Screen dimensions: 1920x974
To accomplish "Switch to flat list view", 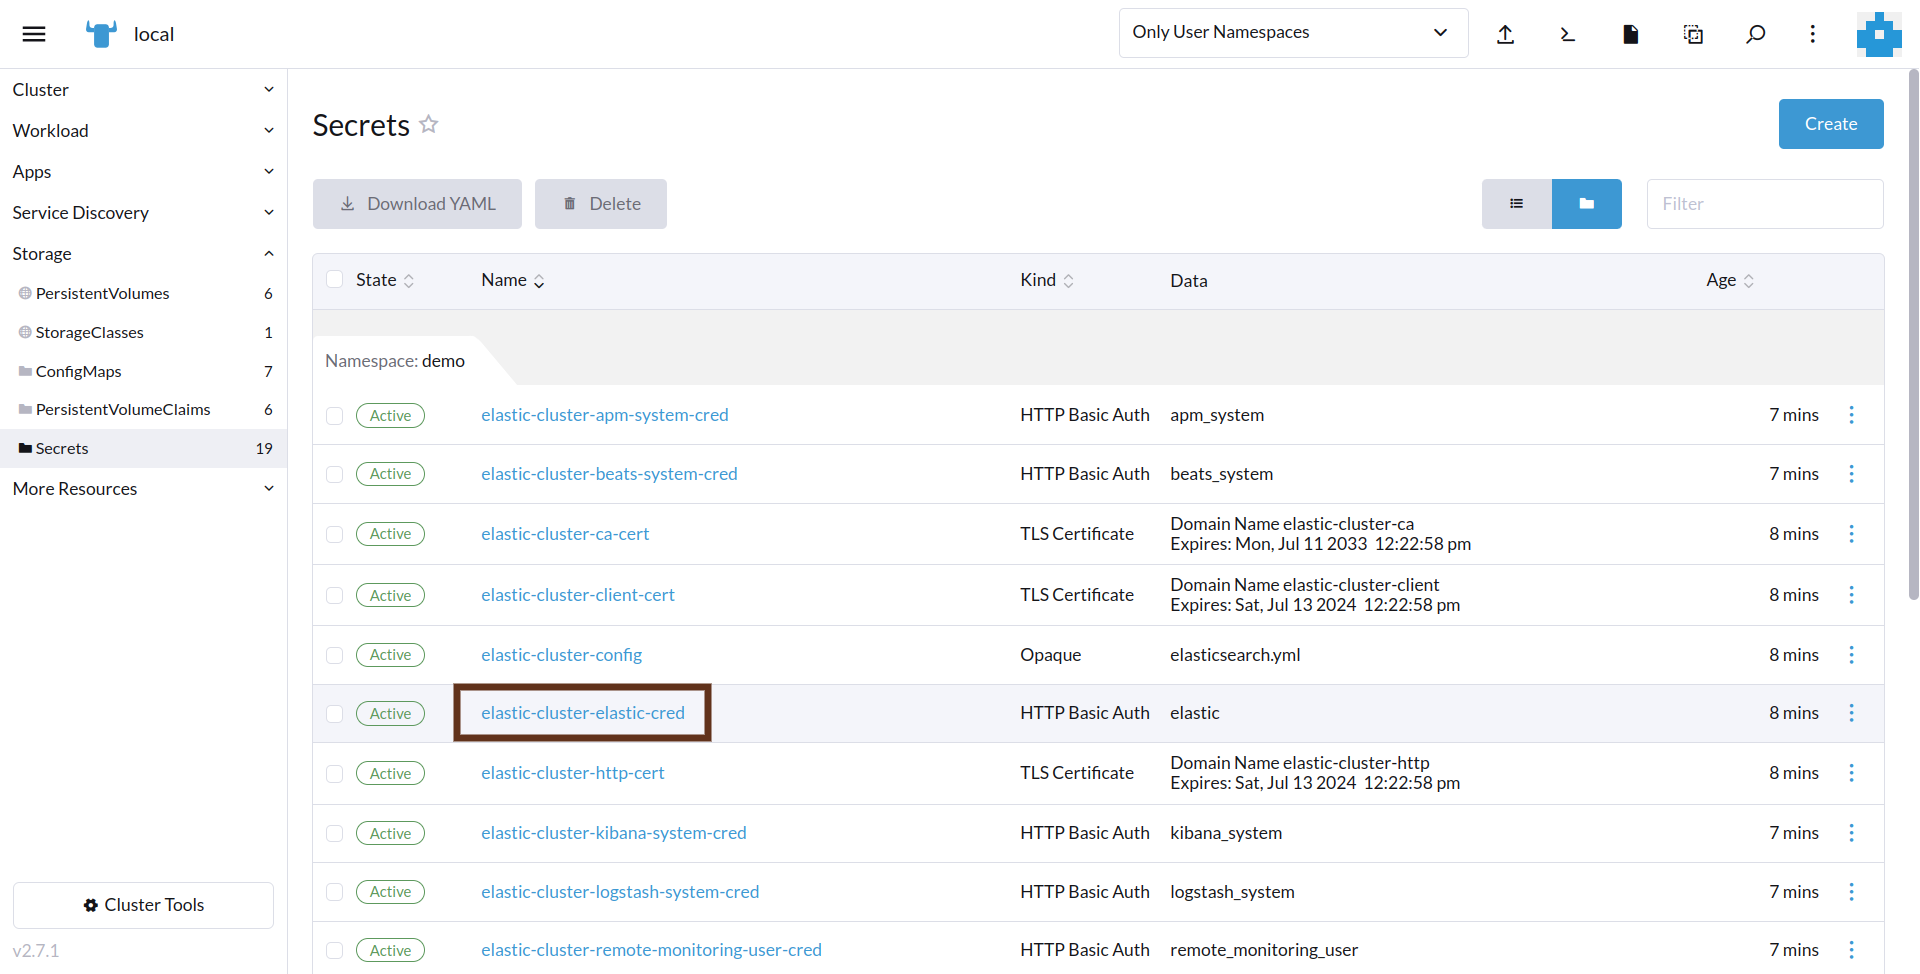I will pyautogui.click(x=1516, y=204).
